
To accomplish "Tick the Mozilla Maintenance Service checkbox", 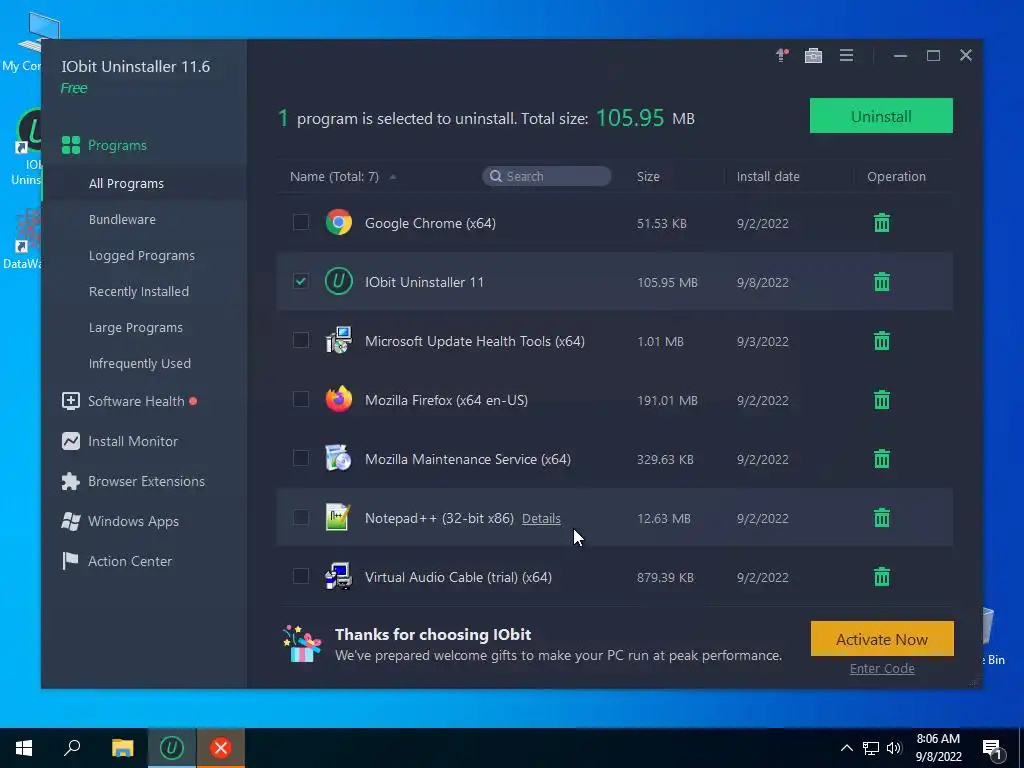I will (x=300, y=458).
